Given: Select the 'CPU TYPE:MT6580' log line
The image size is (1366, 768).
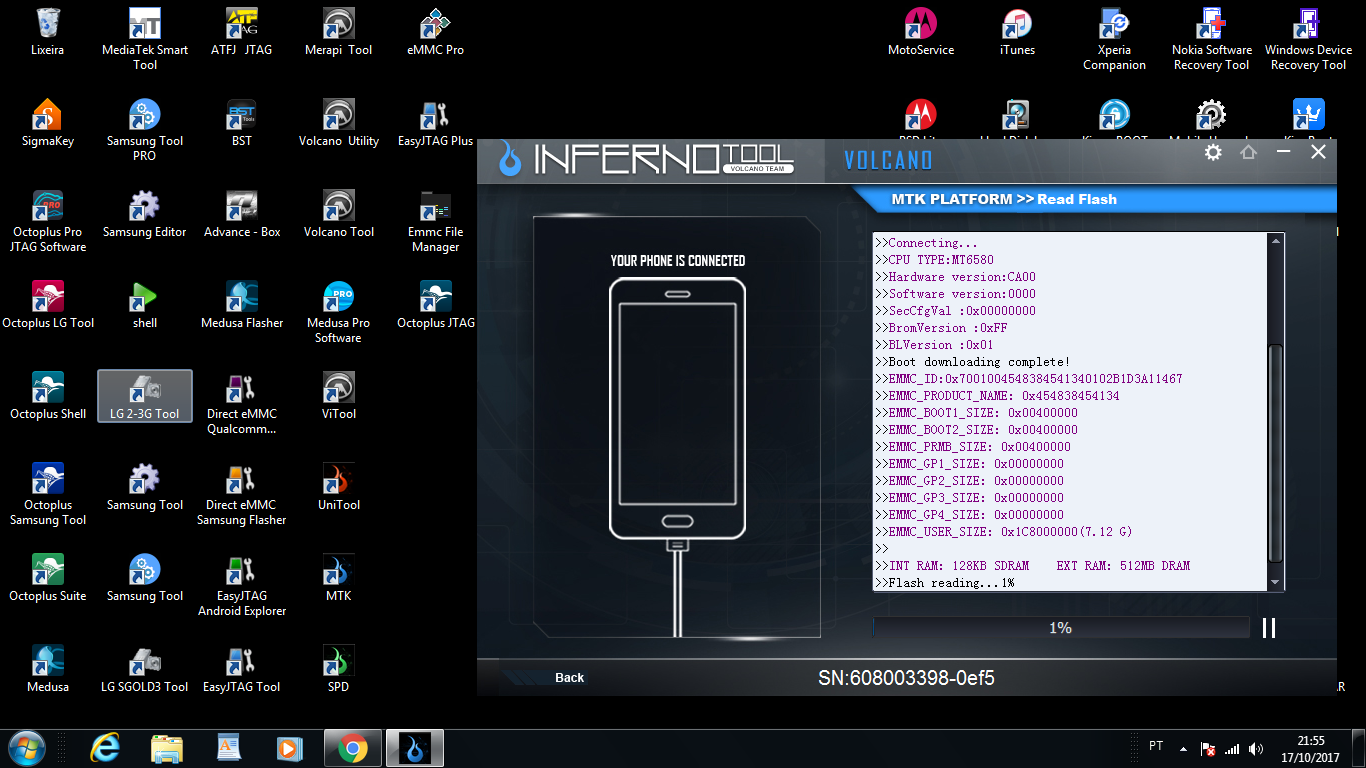Looking at the screenshot, I should pyautogui.click(x=934, y=260).
